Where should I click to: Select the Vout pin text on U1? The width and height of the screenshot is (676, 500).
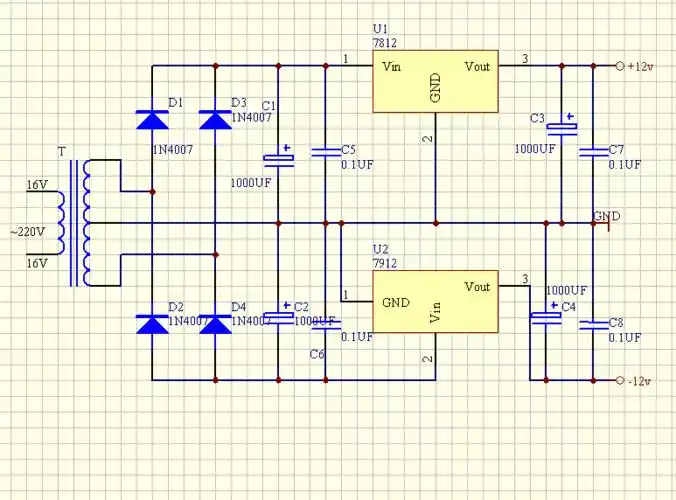[478, 66]
